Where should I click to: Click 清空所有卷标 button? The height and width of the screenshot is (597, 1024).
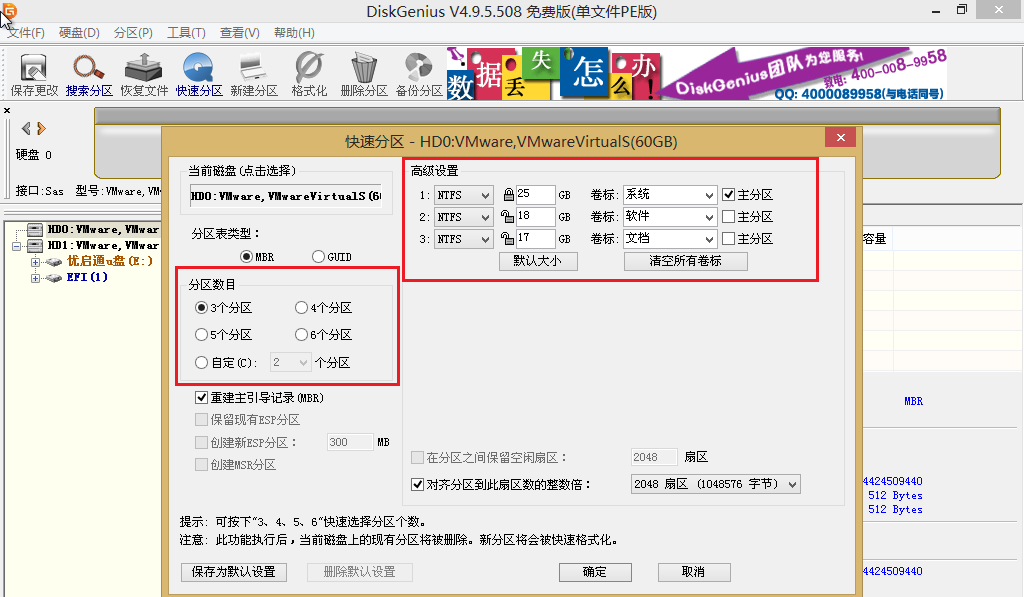click(x=686, y=261)
